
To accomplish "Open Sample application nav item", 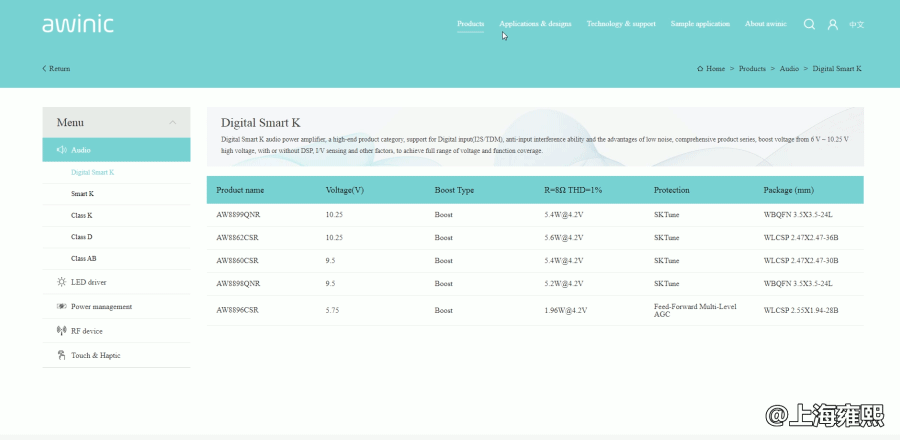I will (x=700, y=24).
